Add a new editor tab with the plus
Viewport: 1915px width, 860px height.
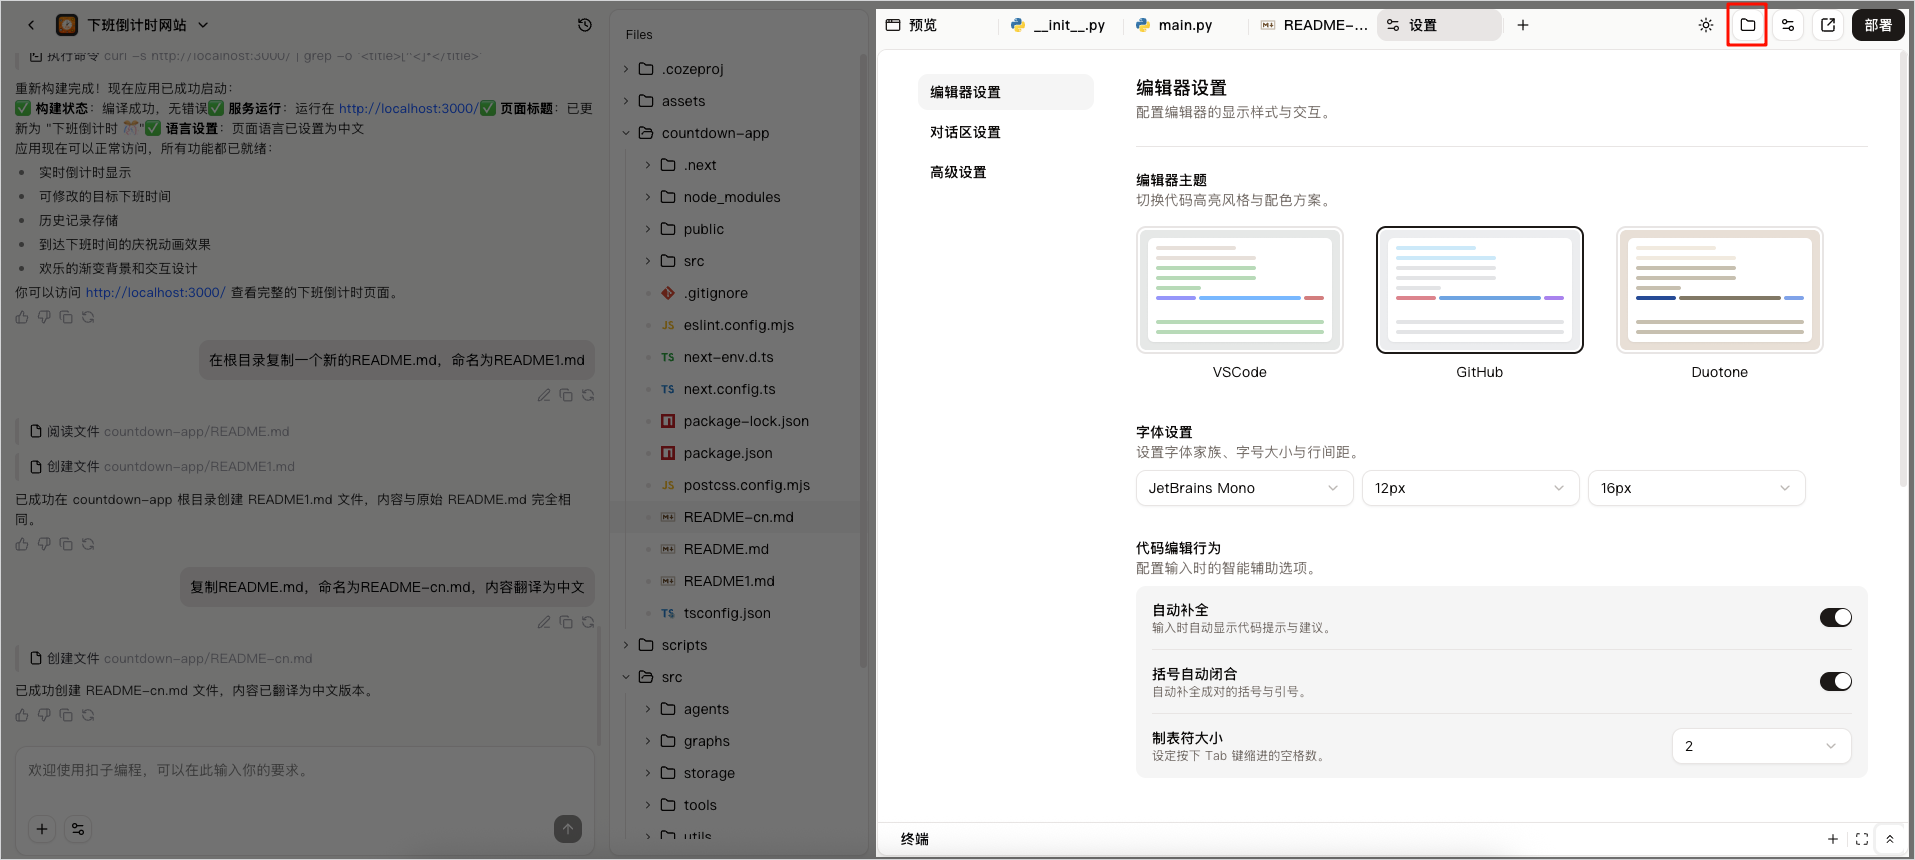point(1523,25)
